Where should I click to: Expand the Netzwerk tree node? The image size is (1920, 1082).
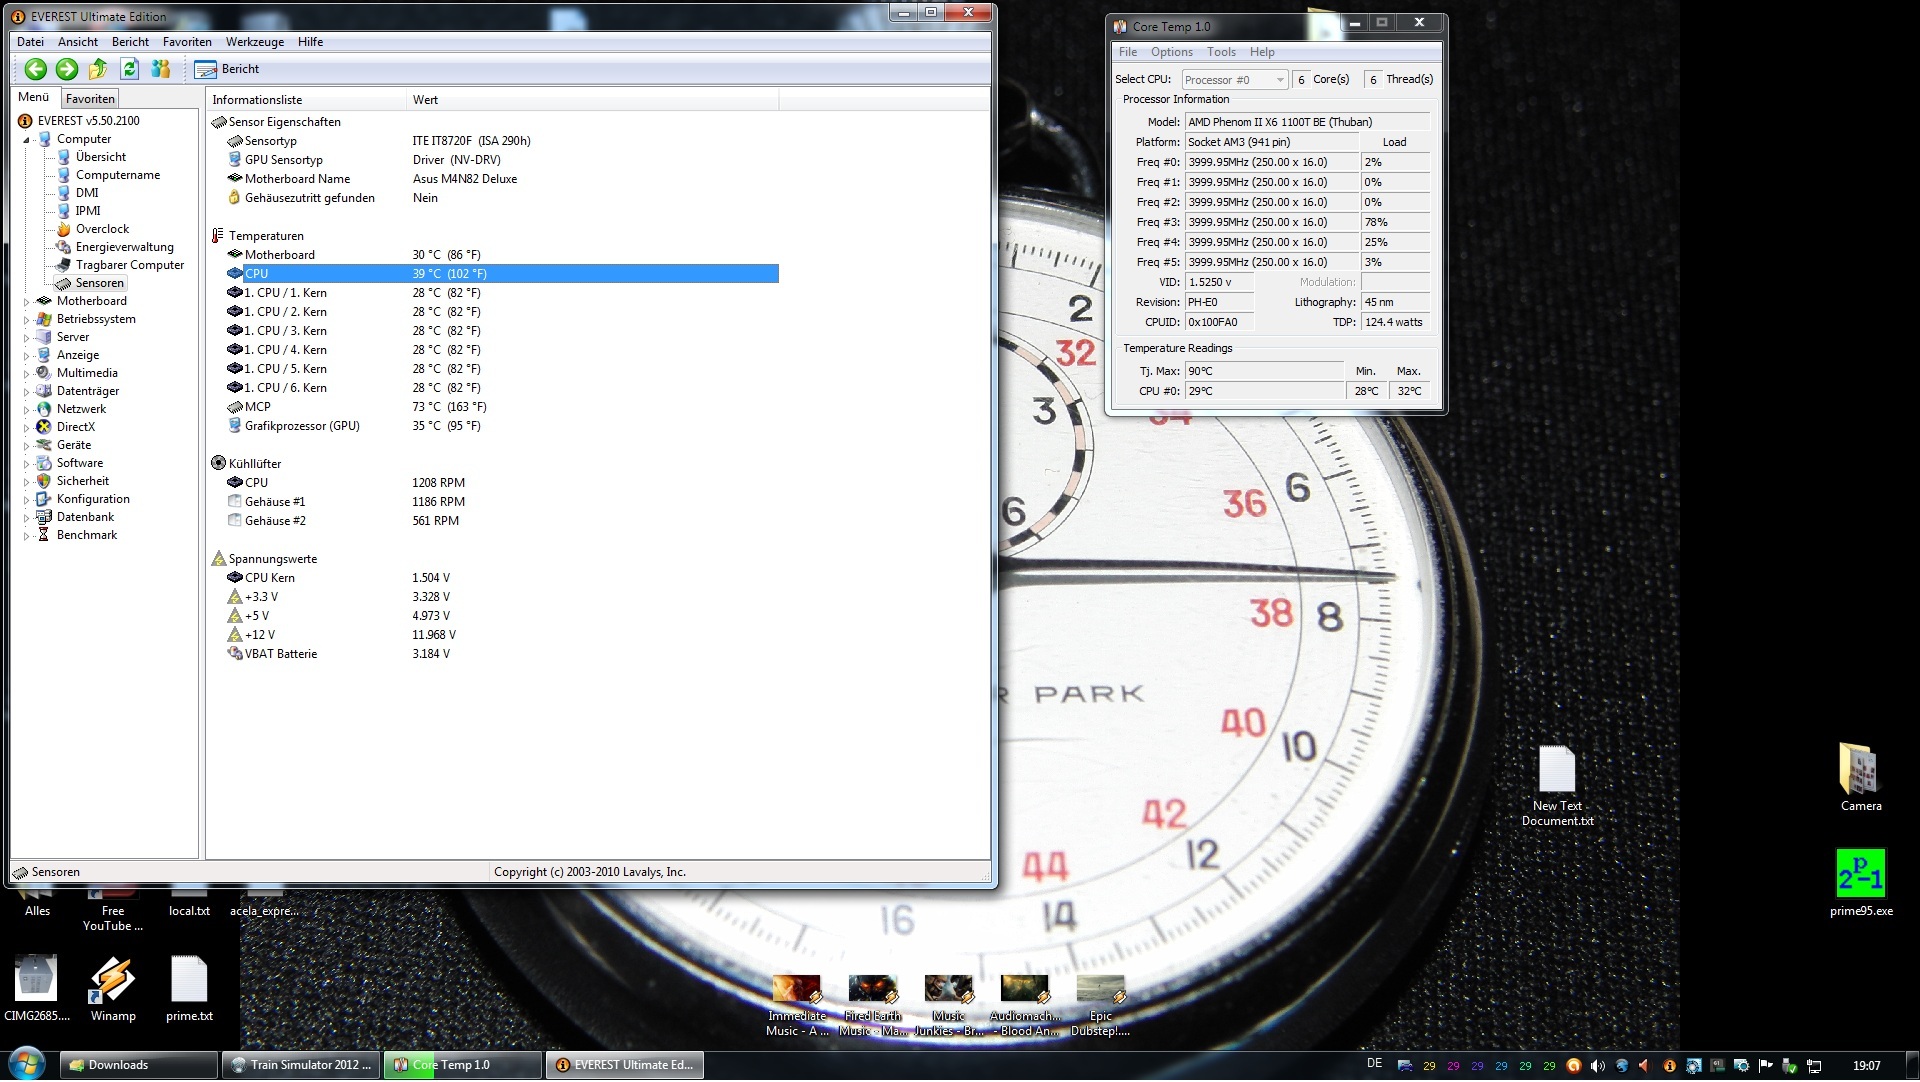coord(27,410)
